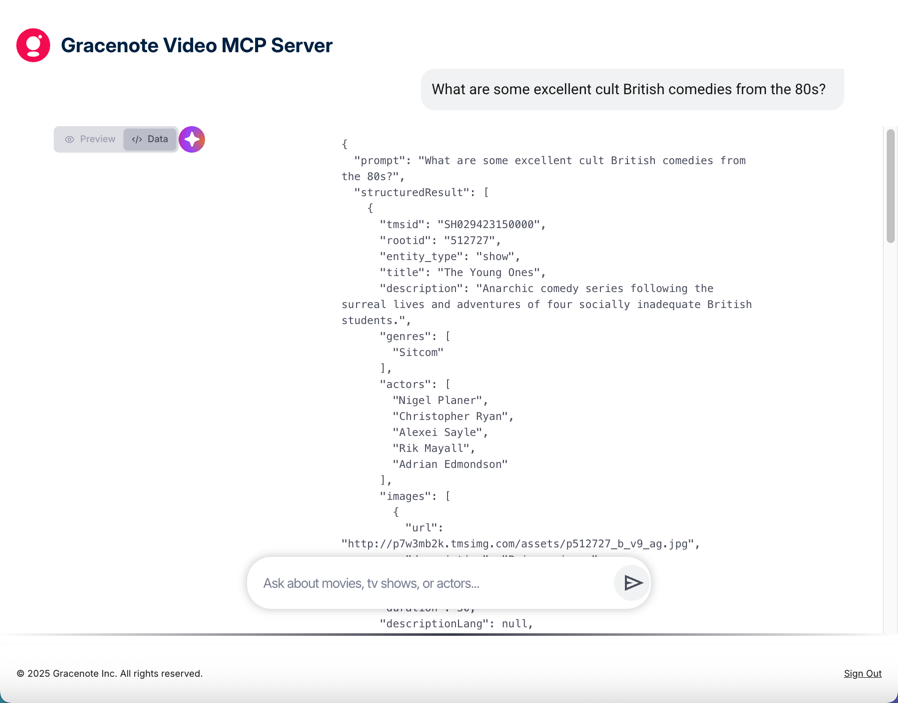Click the vertical scrollbar thumb
The image size is (898, 703).
point(890,185)
